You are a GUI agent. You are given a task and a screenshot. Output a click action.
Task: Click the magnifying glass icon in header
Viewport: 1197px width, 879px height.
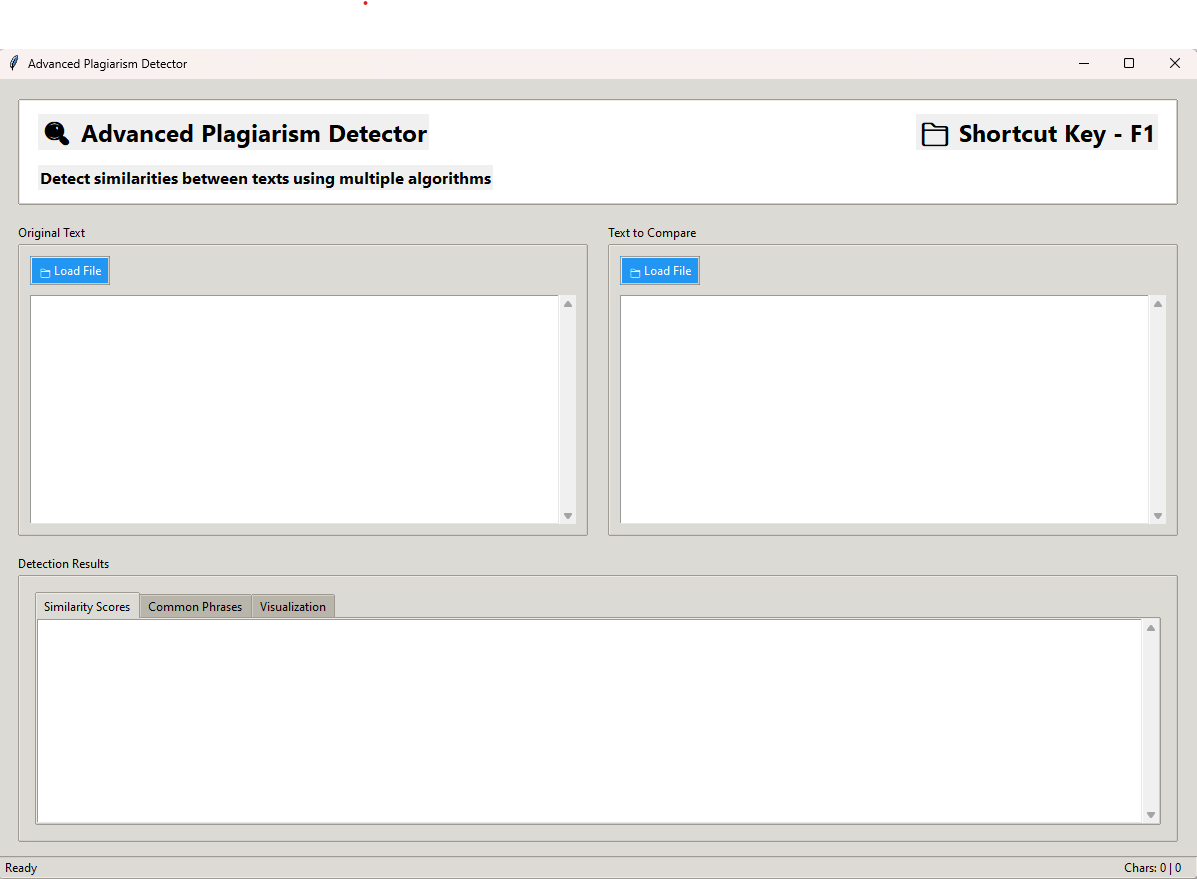click(57, 133)
